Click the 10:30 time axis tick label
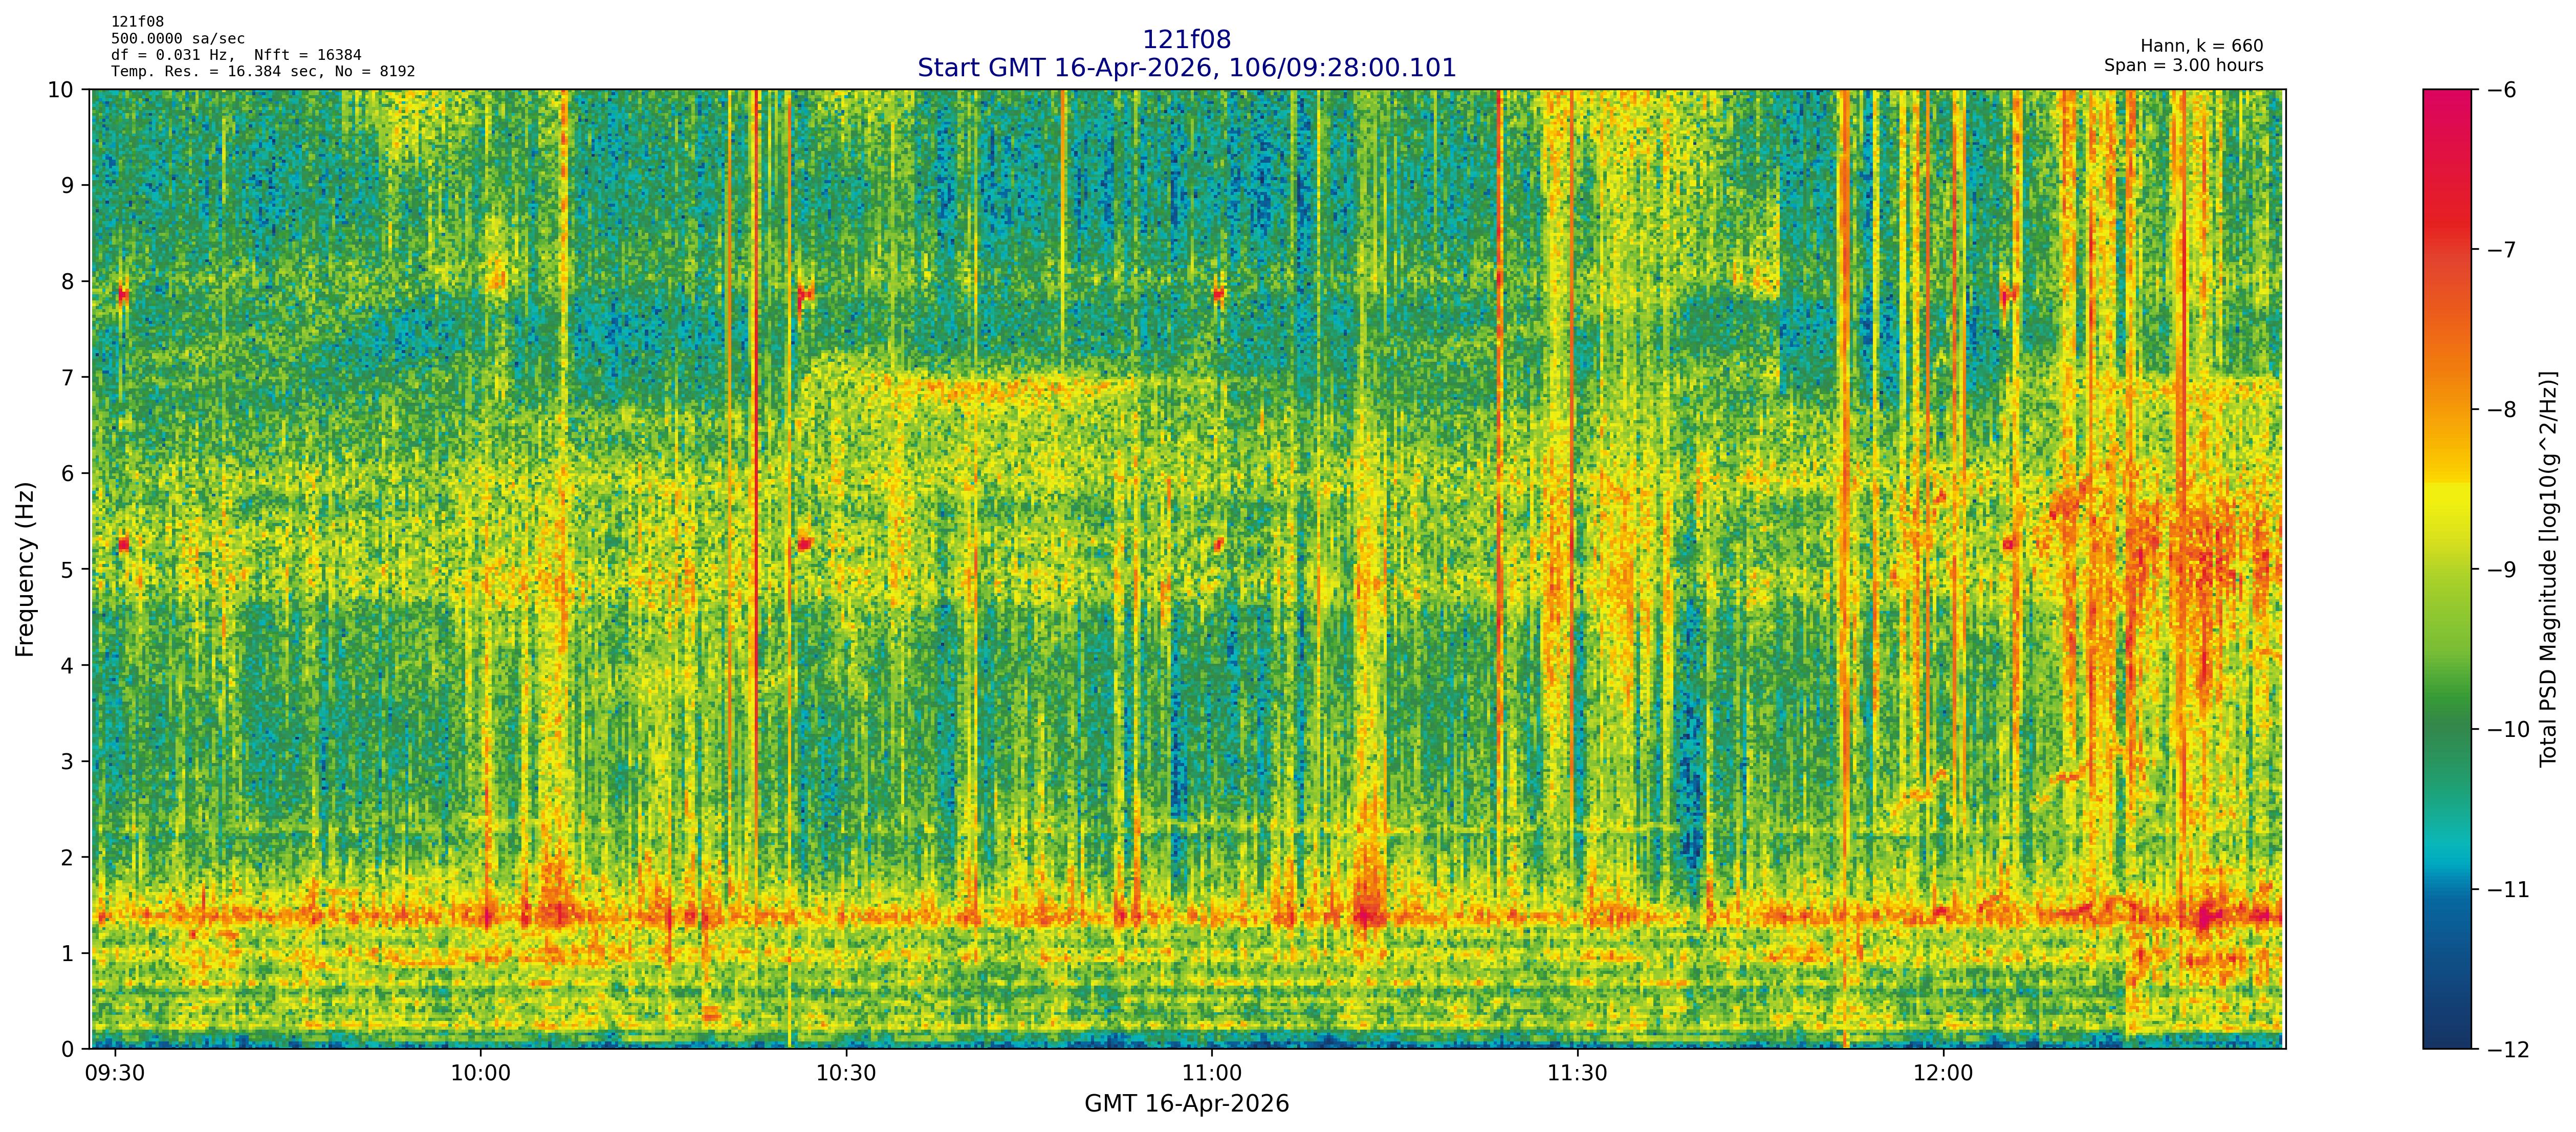 click(846, 1074)
